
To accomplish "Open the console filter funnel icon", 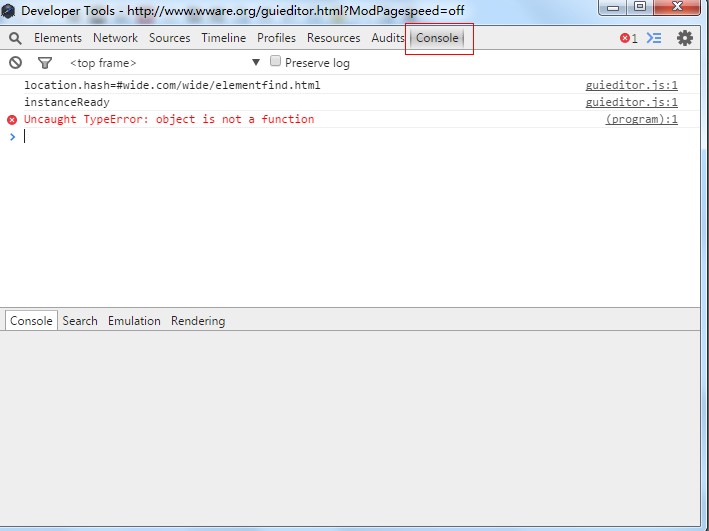I will 44,63.
